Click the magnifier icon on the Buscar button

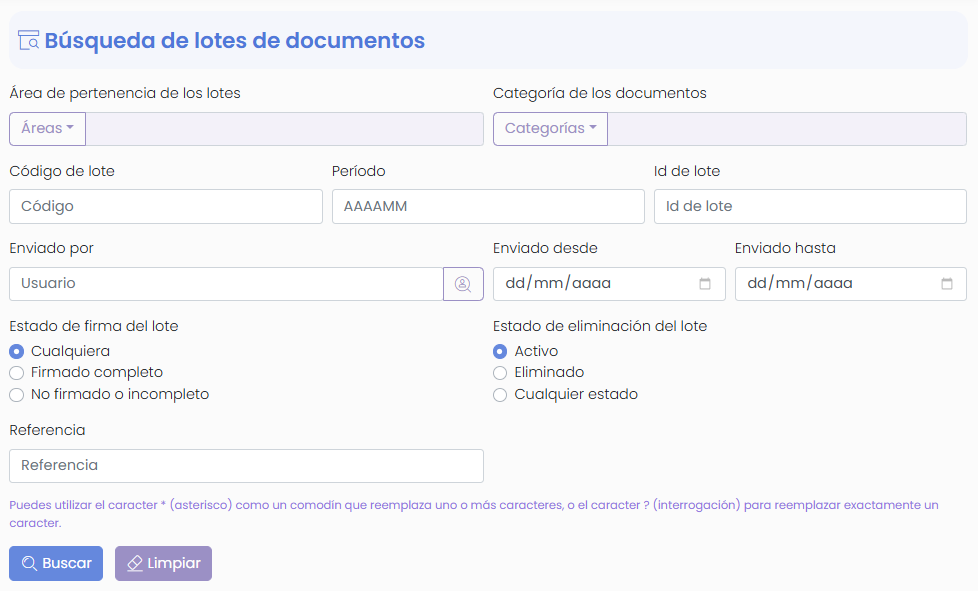click(31, 563)
